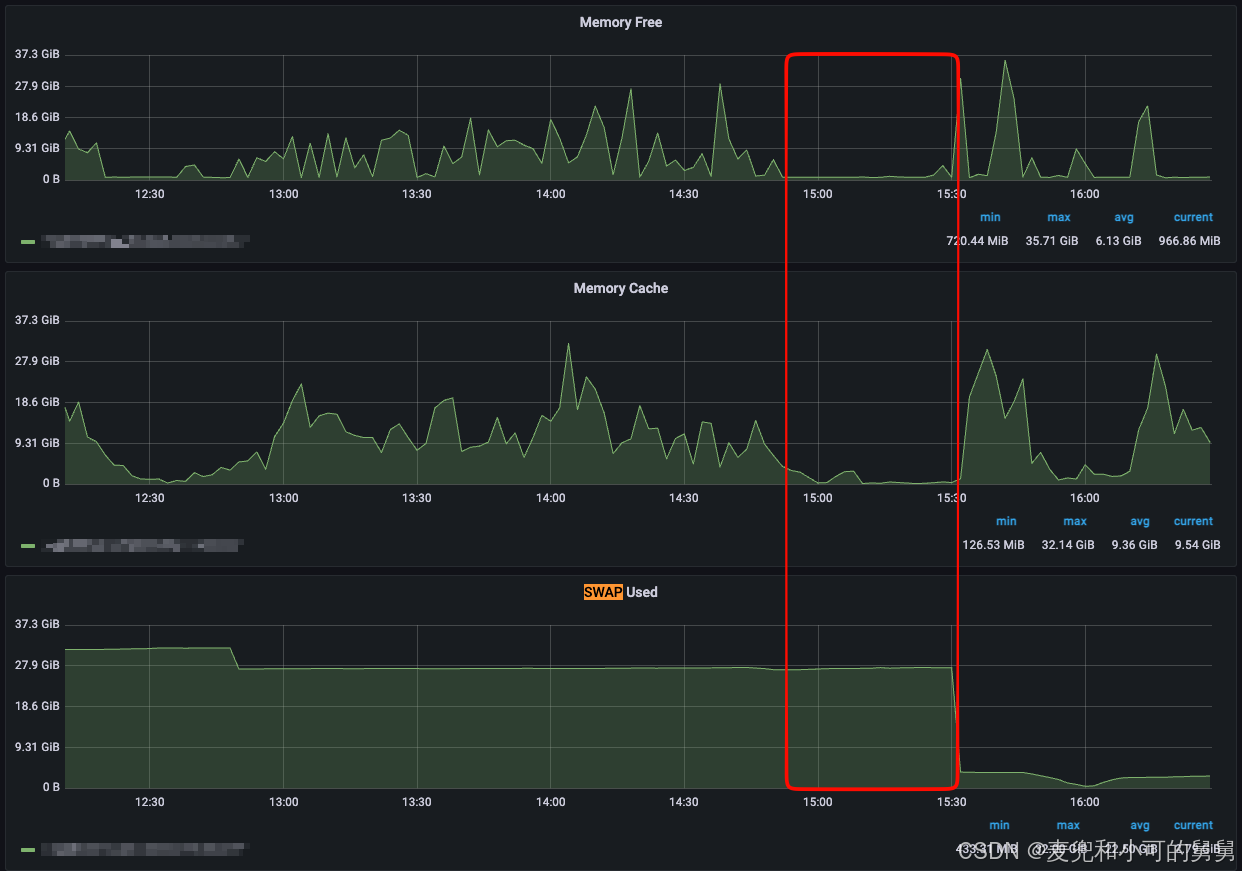Sort Memory Cache legend by avg column
Viewport: 1242px width, 871px height.
tap(1140, 521)
